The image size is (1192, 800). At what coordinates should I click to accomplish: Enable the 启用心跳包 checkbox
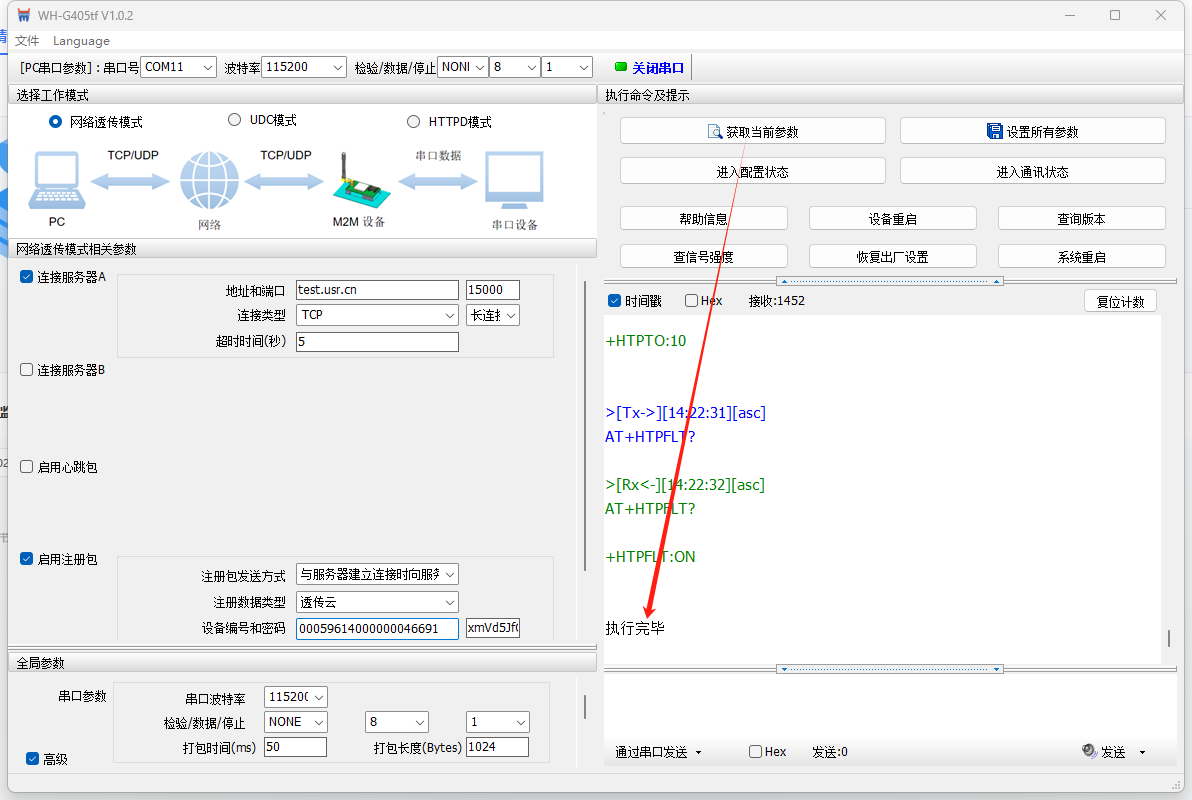click(x=27, y=467)
